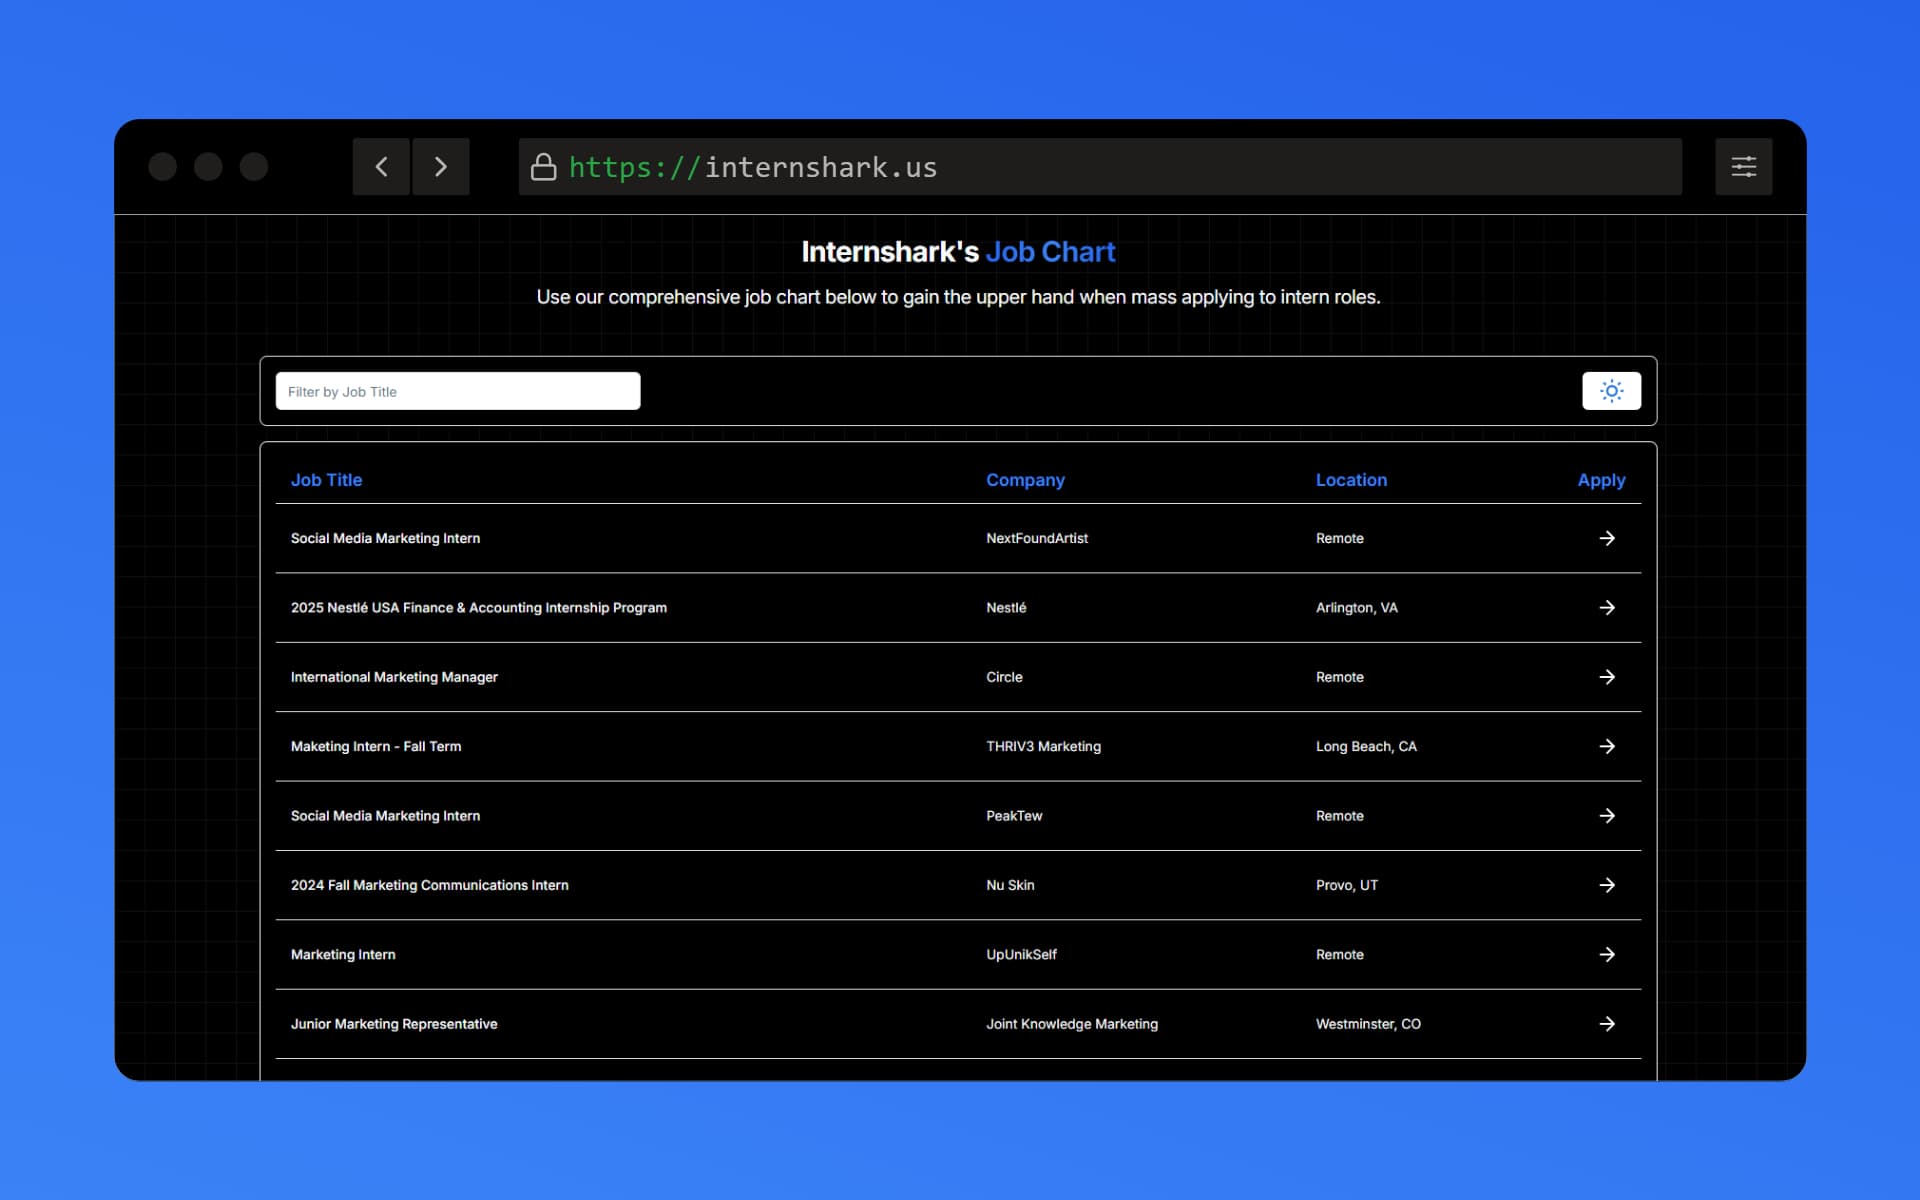Open Nu Skin job apply arrow
The width and height of the screenshot is (1920, 1200).
coord(1606,885)
